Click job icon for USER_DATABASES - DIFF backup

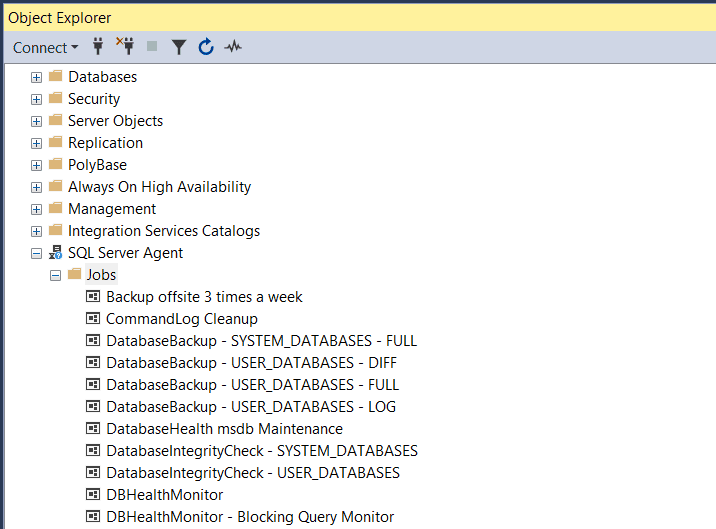coord(93,362)
